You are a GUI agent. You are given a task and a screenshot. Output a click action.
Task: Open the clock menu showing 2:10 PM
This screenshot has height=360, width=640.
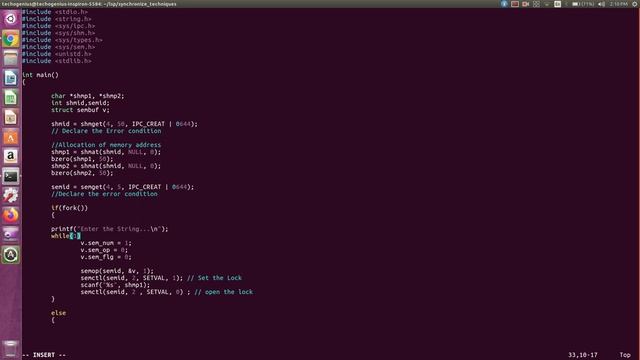point(618,4)
